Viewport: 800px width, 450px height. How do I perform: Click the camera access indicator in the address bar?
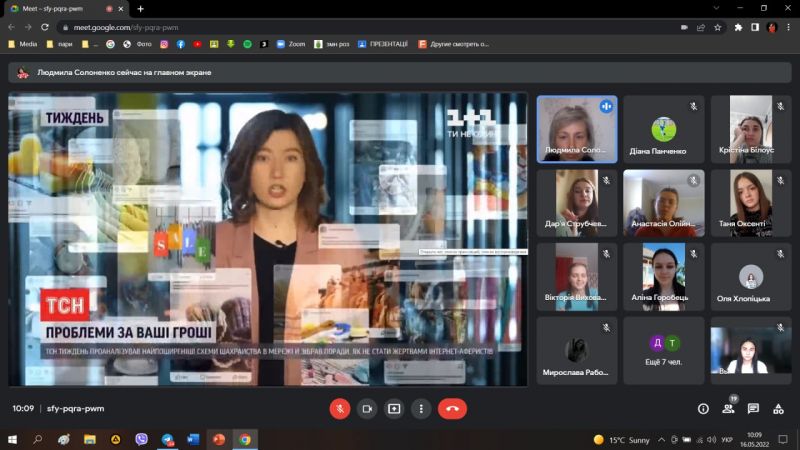[x=684, y=28]
